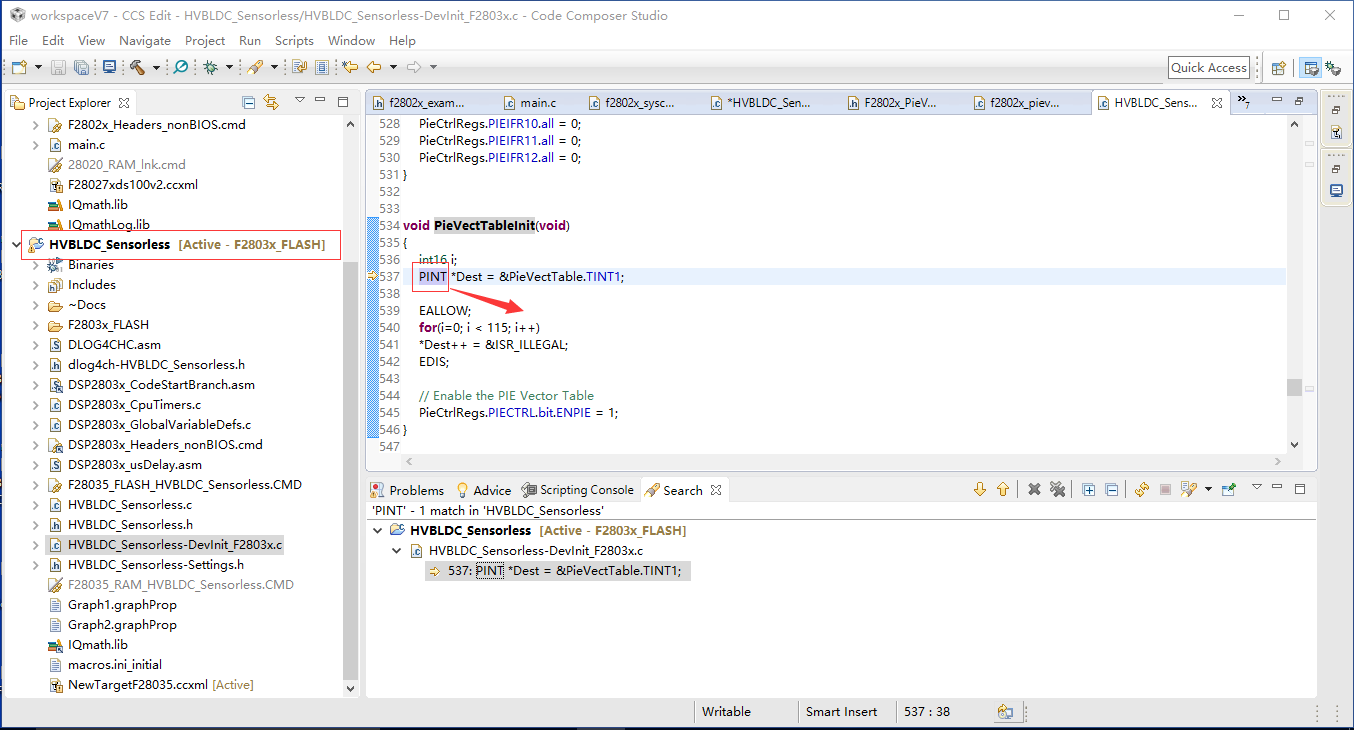Open the Build configuration dropdown arrow
1354x730 pixels.
156,67
